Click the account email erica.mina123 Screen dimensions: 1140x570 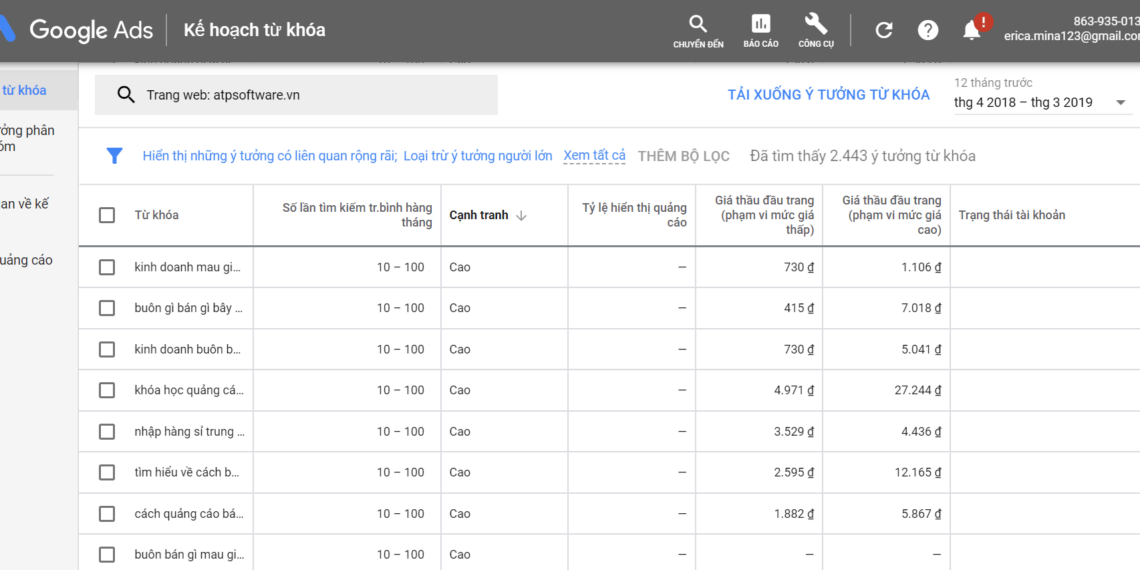[1072, 36]
